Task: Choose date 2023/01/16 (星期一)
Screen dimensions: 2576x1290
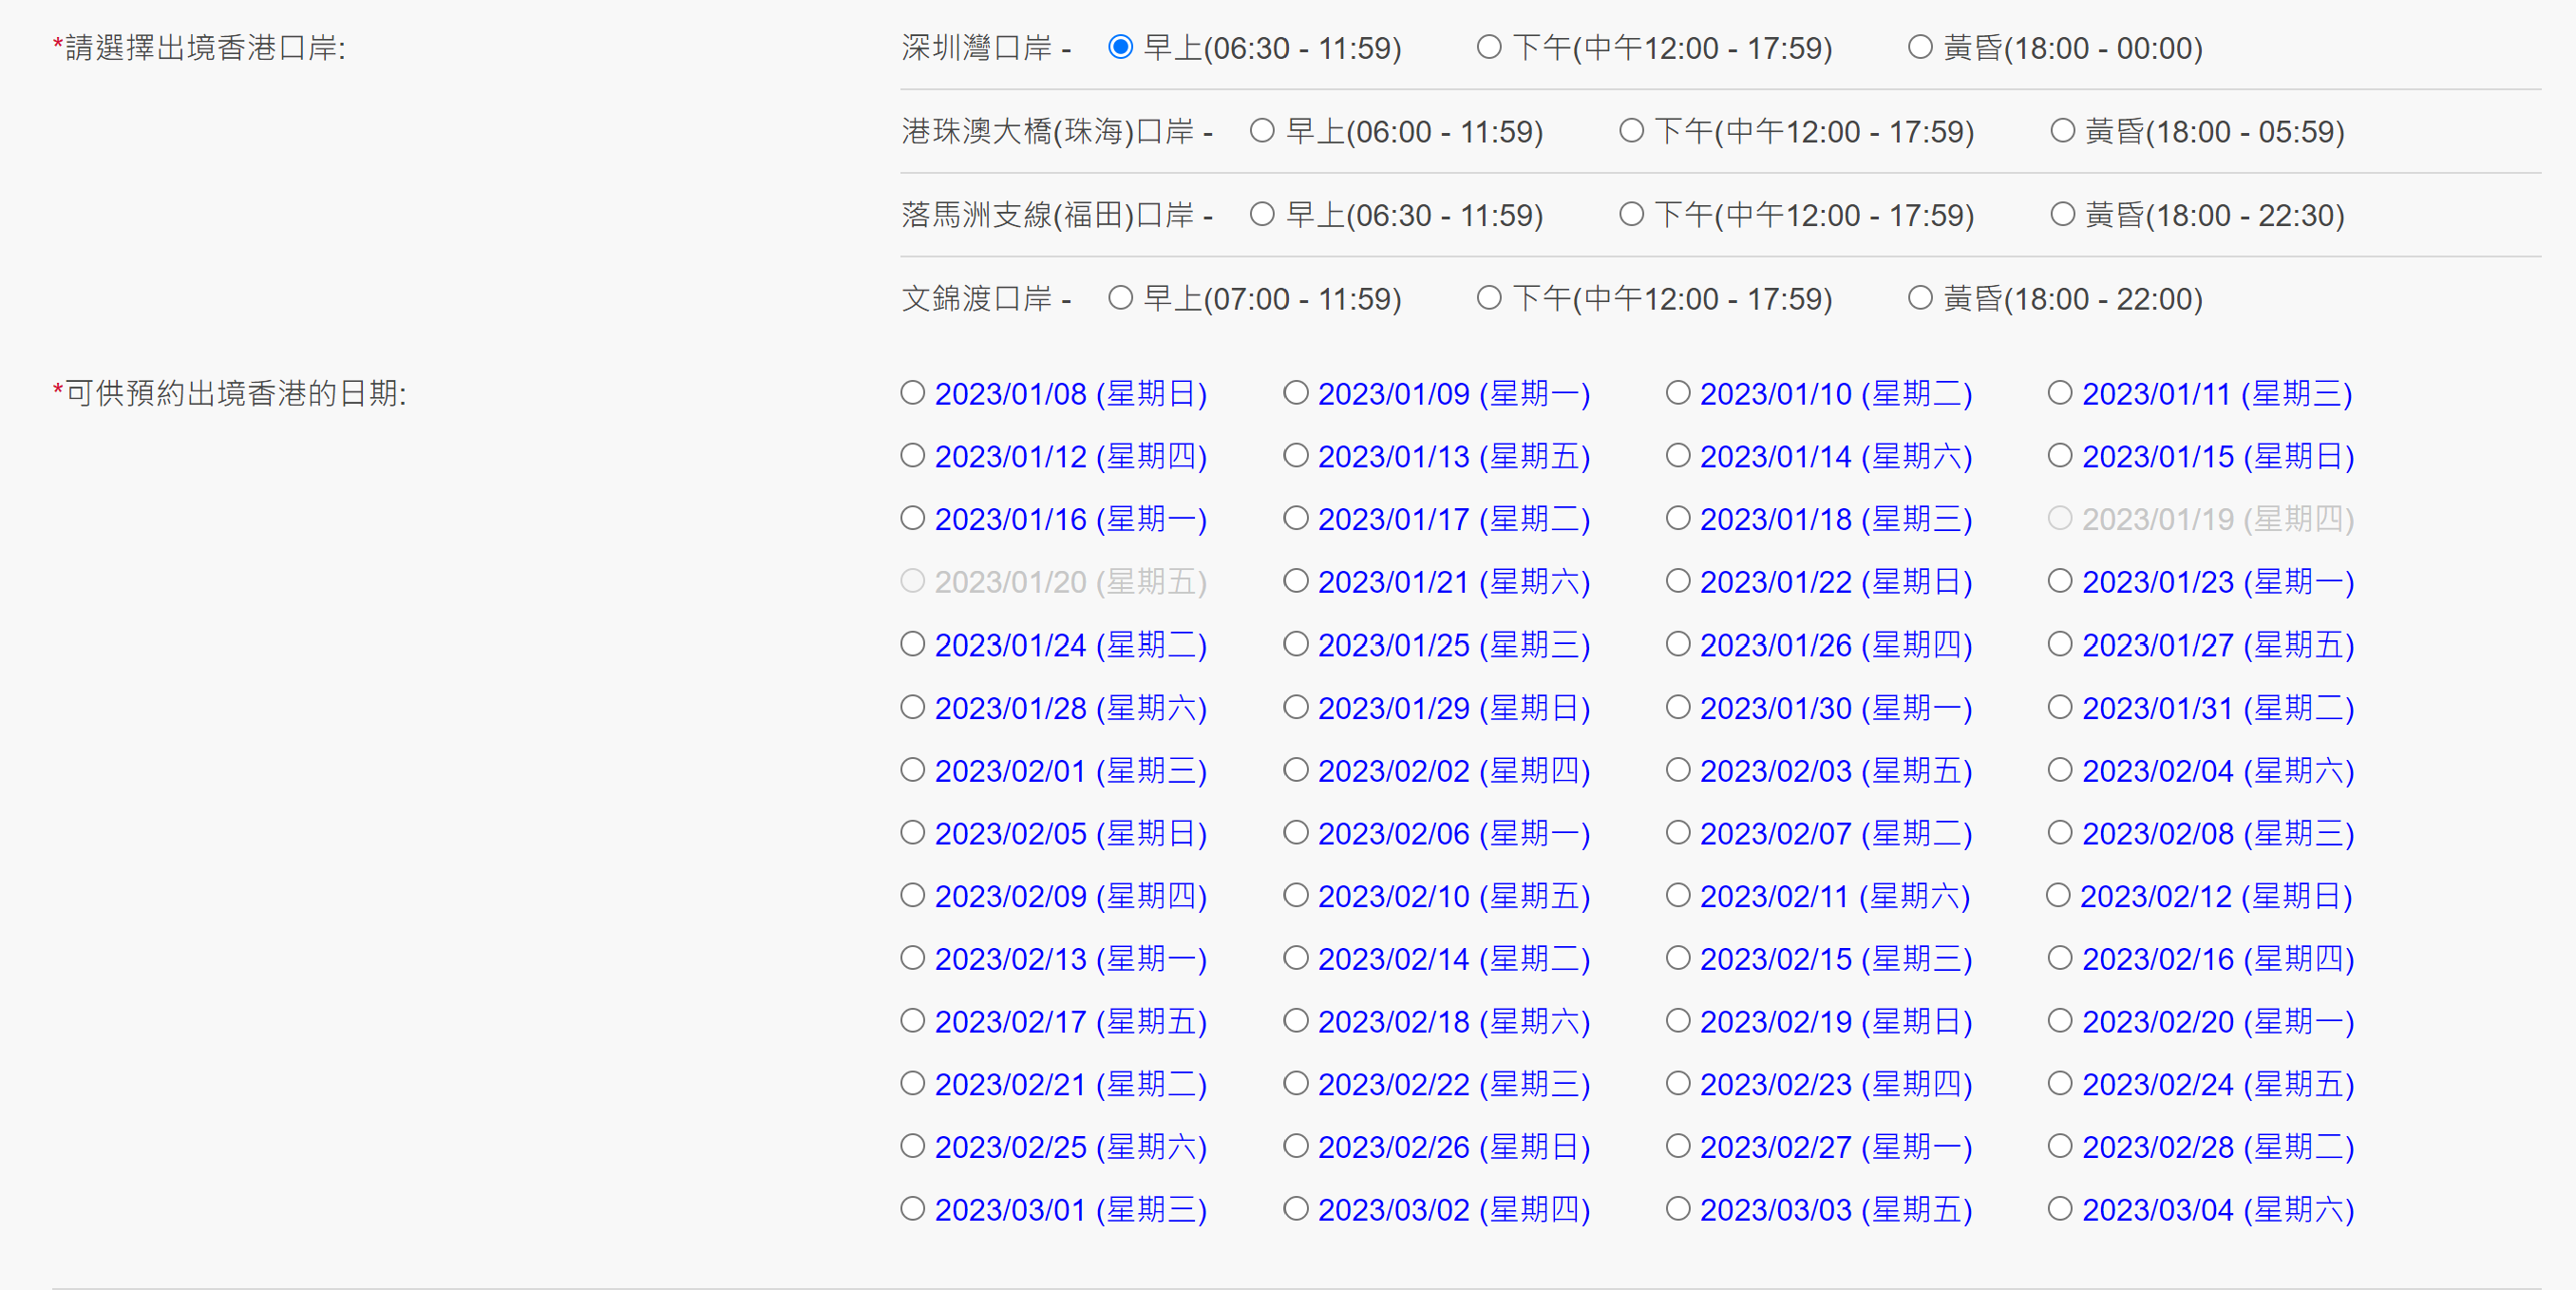Action: [x=912, y=519]
